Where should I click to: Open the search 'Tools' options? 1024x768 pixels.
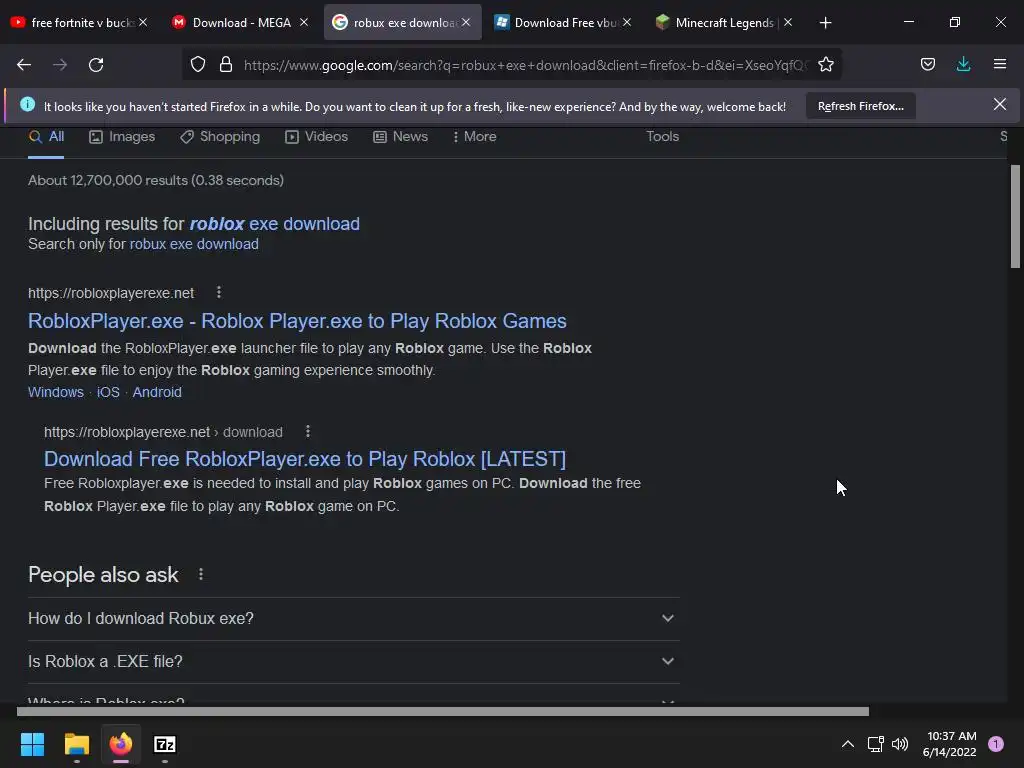(662, 136)
